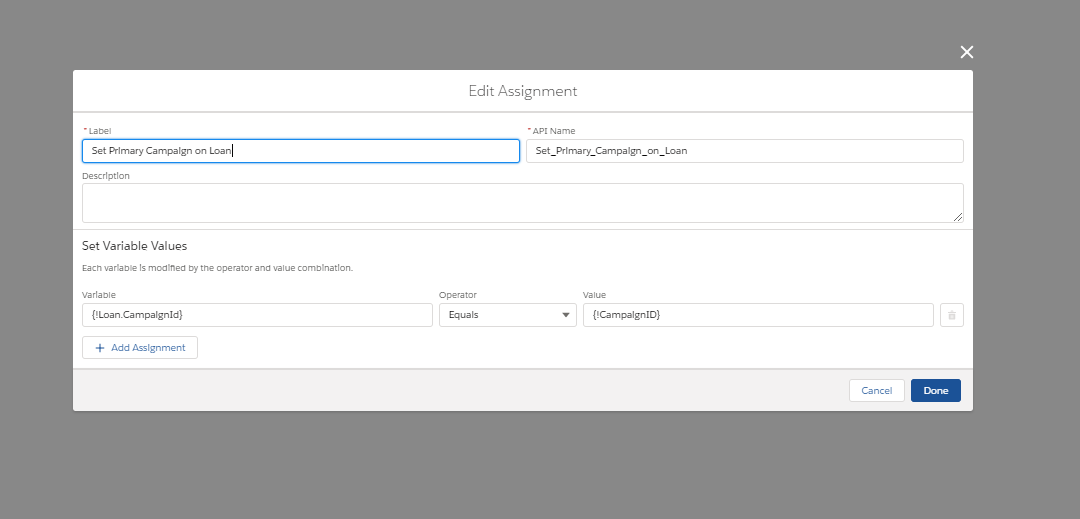The width and height of the screenshot is (1080, 519).
Task: Select the Variable field with {!Loan.CampaignId}
Action: (257, 315)
